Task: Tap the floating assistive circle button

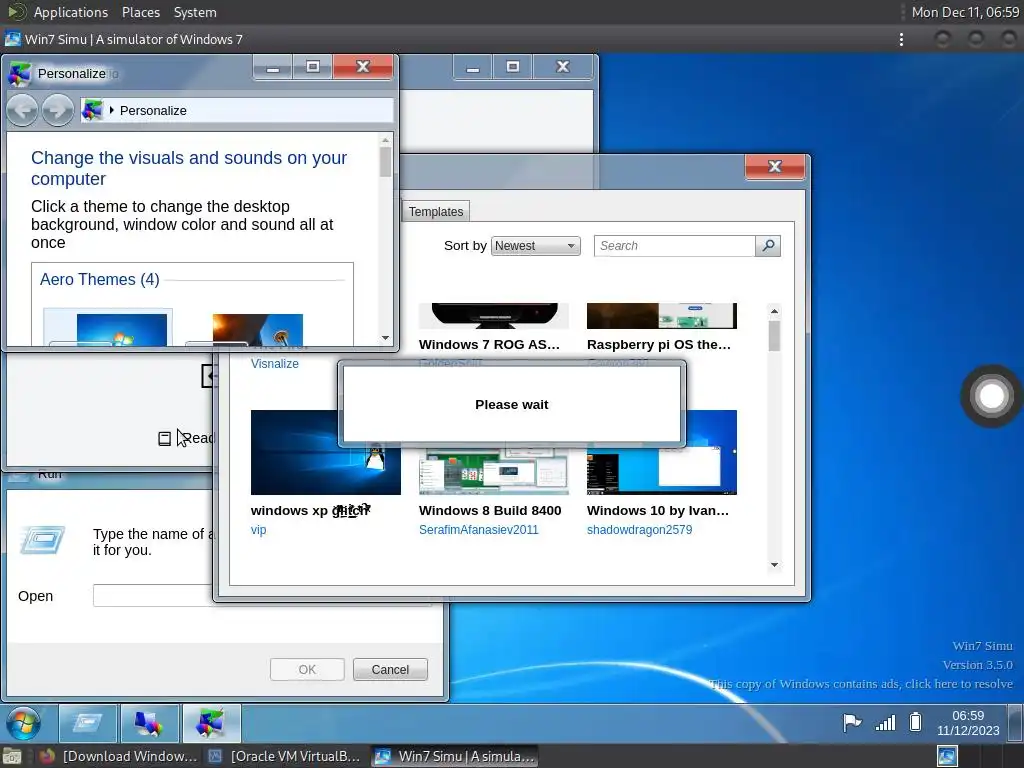Action: tap(991, 396)
